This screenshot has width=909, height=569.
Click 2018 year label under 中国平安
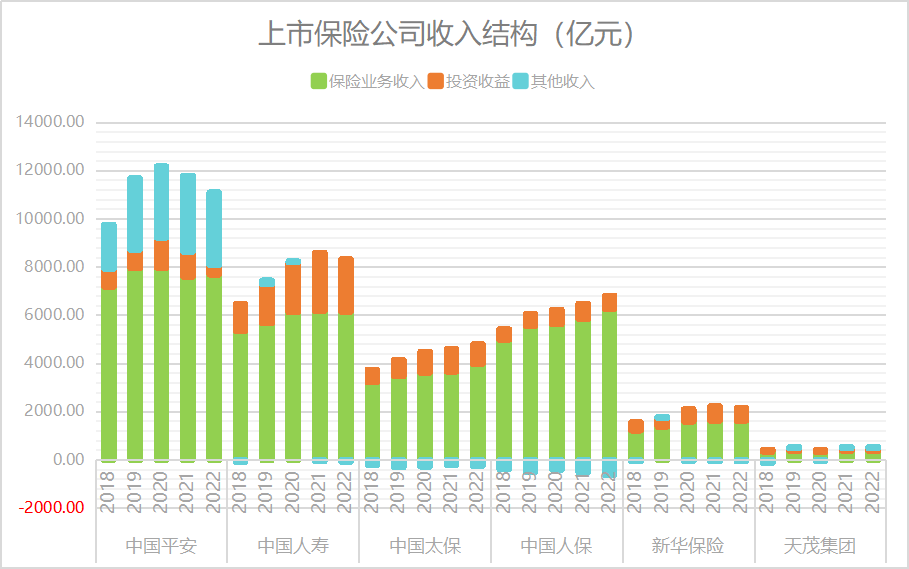click(108, 492)
